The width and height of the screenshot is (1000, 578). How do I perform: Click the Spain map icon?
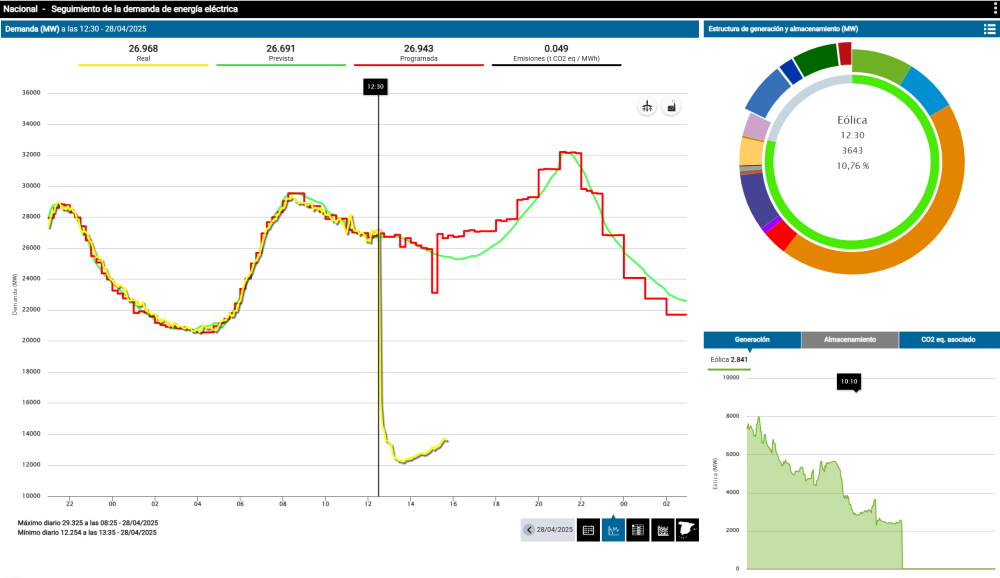click(x=687, y=530)
